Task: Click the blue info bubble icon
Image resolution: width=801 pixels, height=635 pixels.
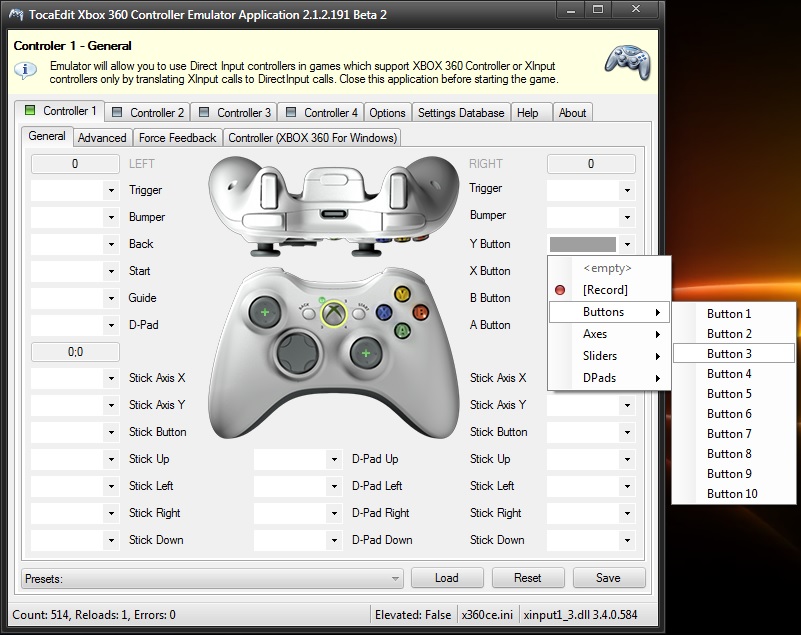Action: pos(25,69)
